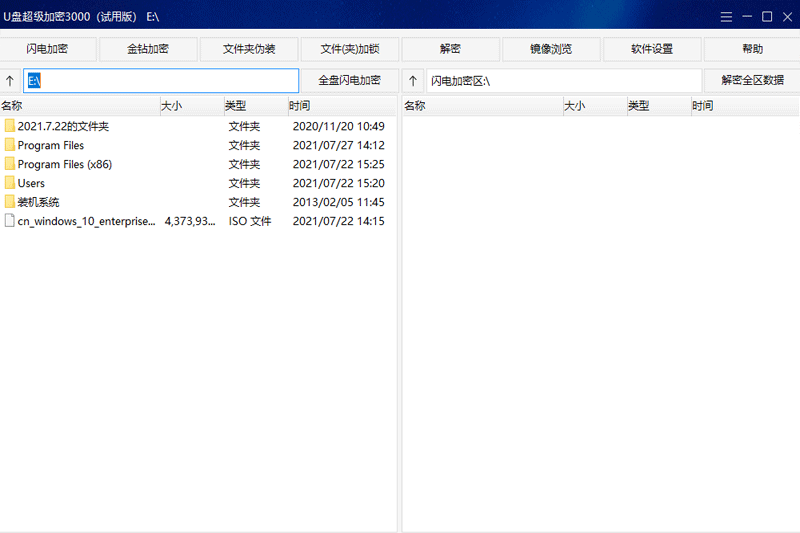
Task: Select the Users folder icon
Action: click(10, 183)
